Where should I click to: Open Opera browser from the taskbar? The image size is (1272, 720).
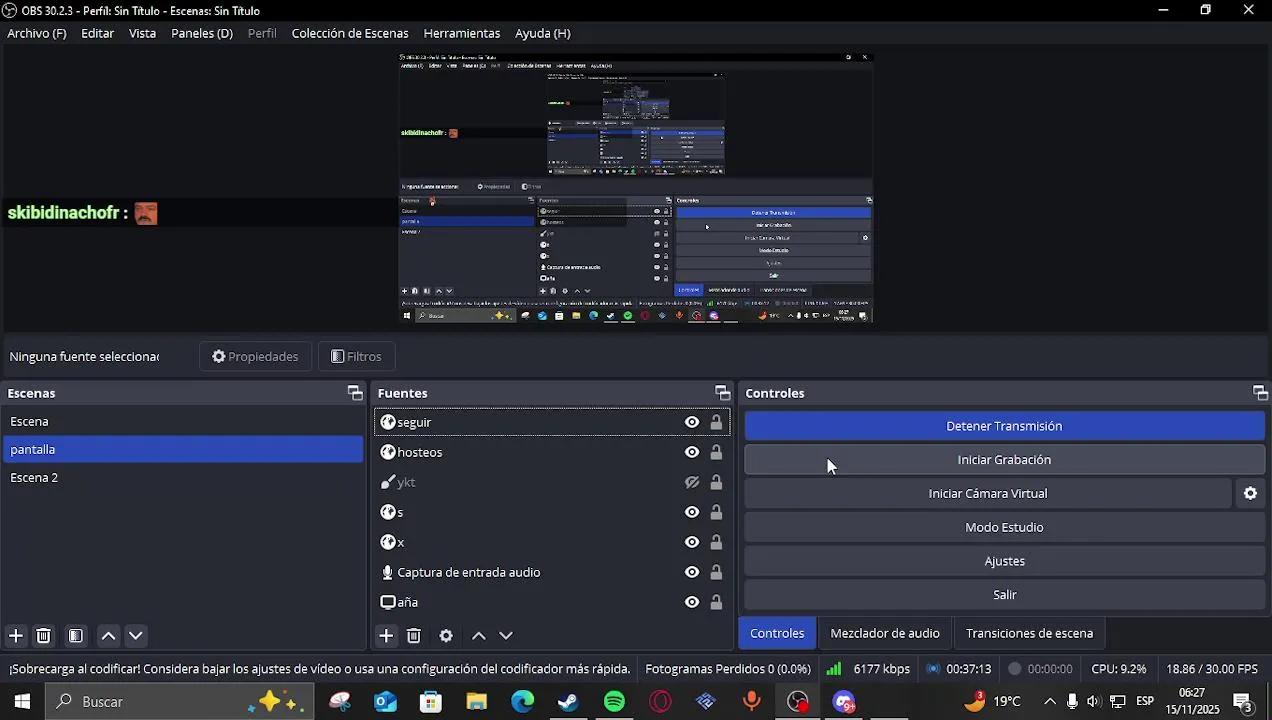point(660,702)
